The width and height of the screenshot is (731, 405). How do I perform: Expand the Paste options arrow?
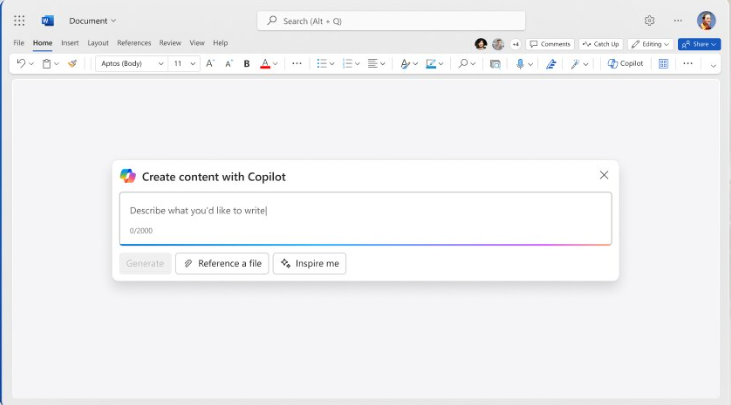pos(56,64)
